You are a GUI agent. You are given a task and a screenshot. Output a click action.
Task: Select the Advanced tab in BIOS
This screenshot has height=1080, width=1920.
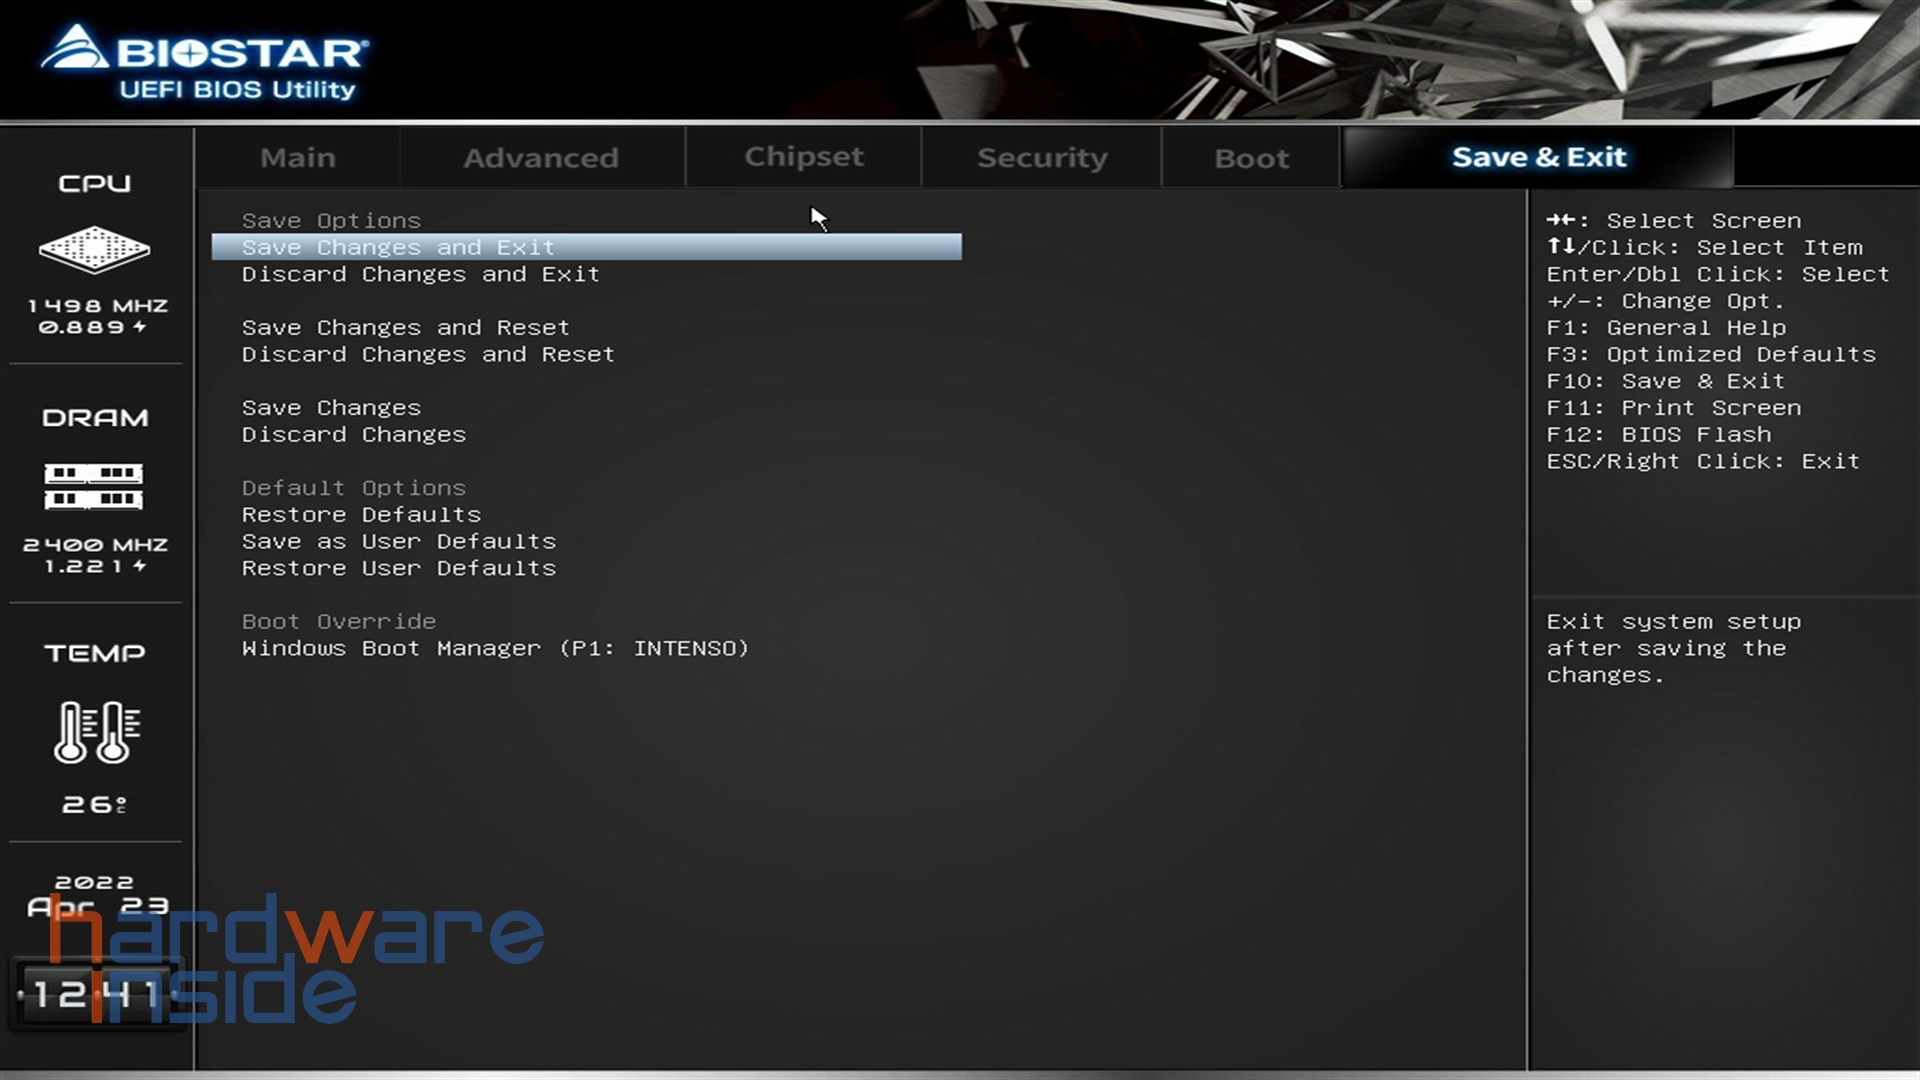(x=541, y=157)
